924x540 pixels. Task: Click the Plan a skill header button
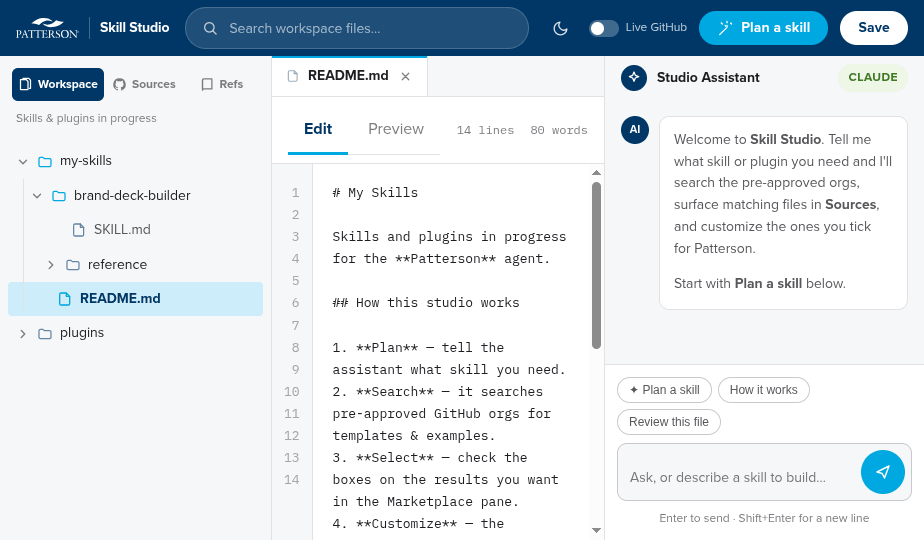pos(763,28)
